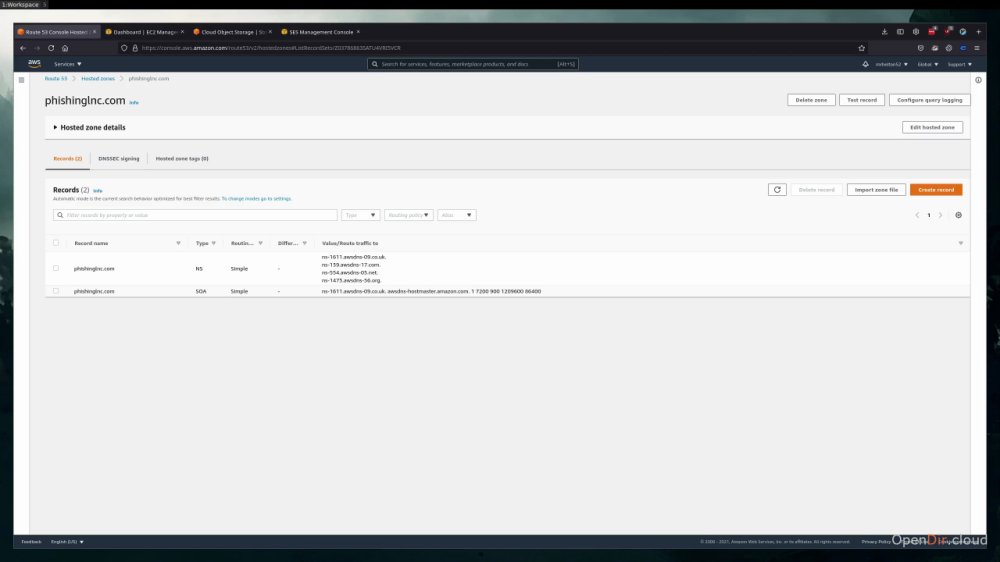Click the shield tracking protection icon
This screenshot has height=562, width=1000.
tap(124, 48)
